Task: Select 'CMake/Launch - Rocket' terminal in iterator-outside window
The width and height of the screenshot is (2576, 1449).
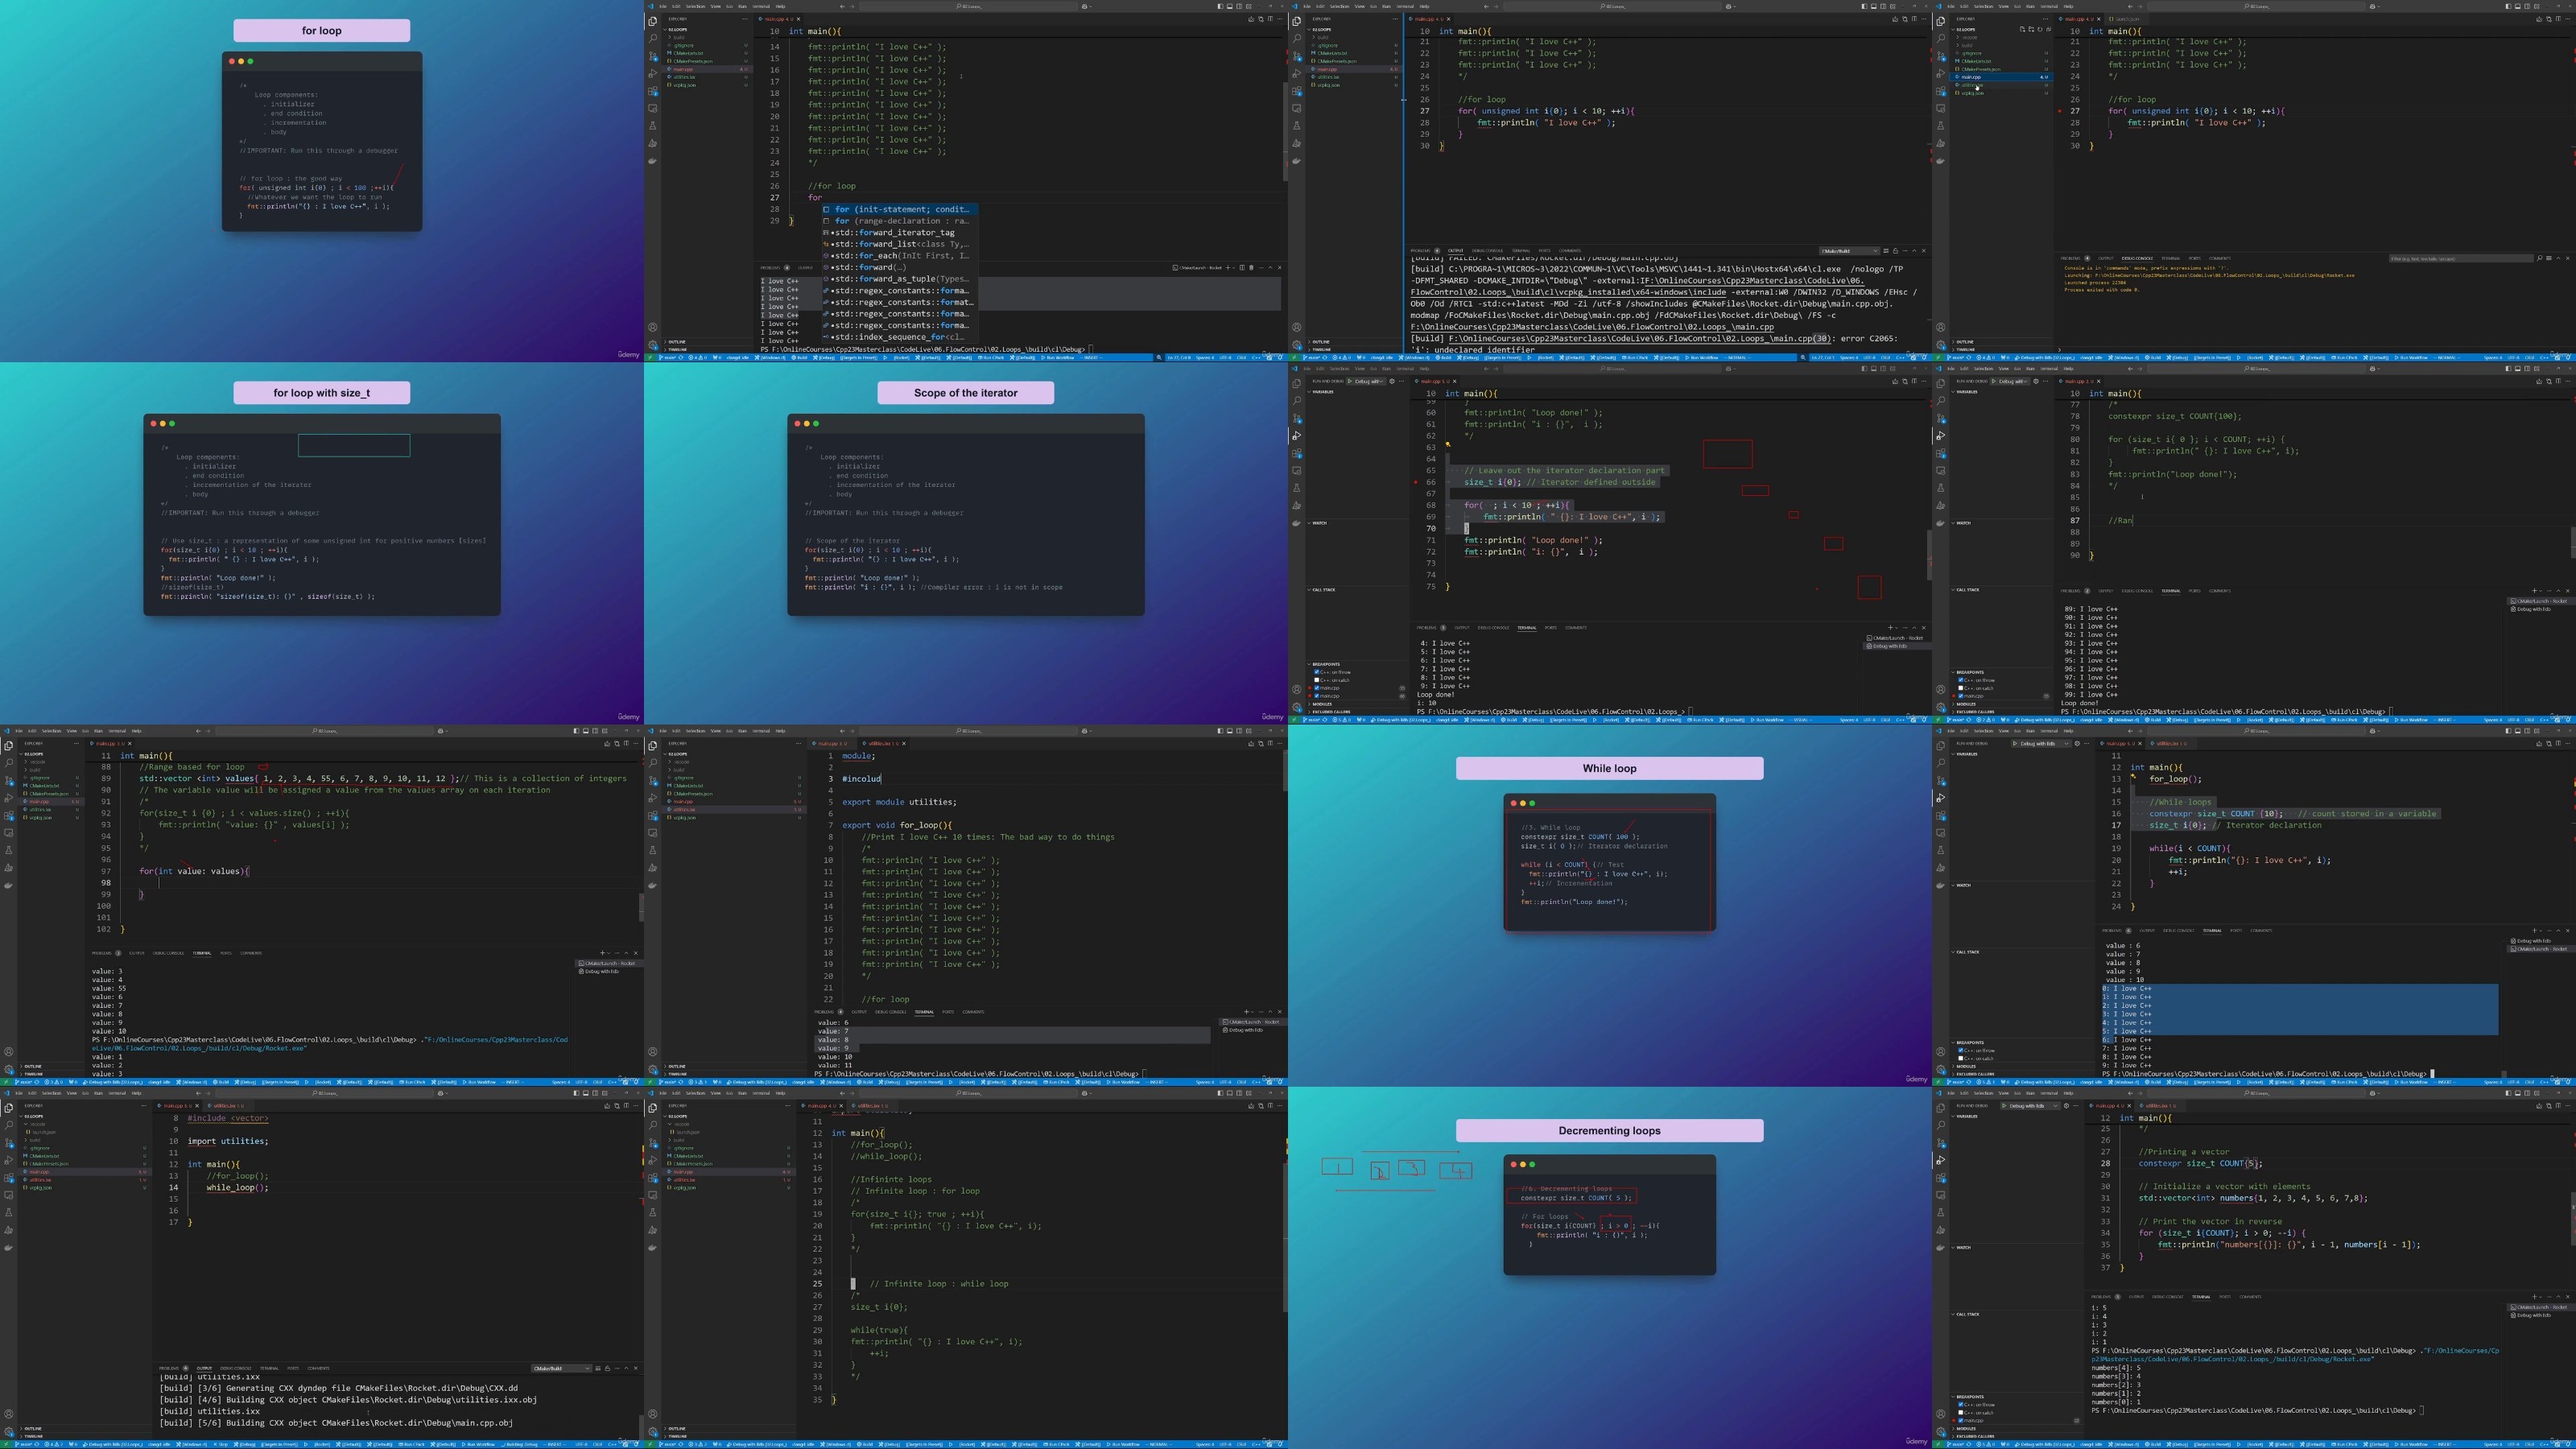Action: (x=1894, y=638)
